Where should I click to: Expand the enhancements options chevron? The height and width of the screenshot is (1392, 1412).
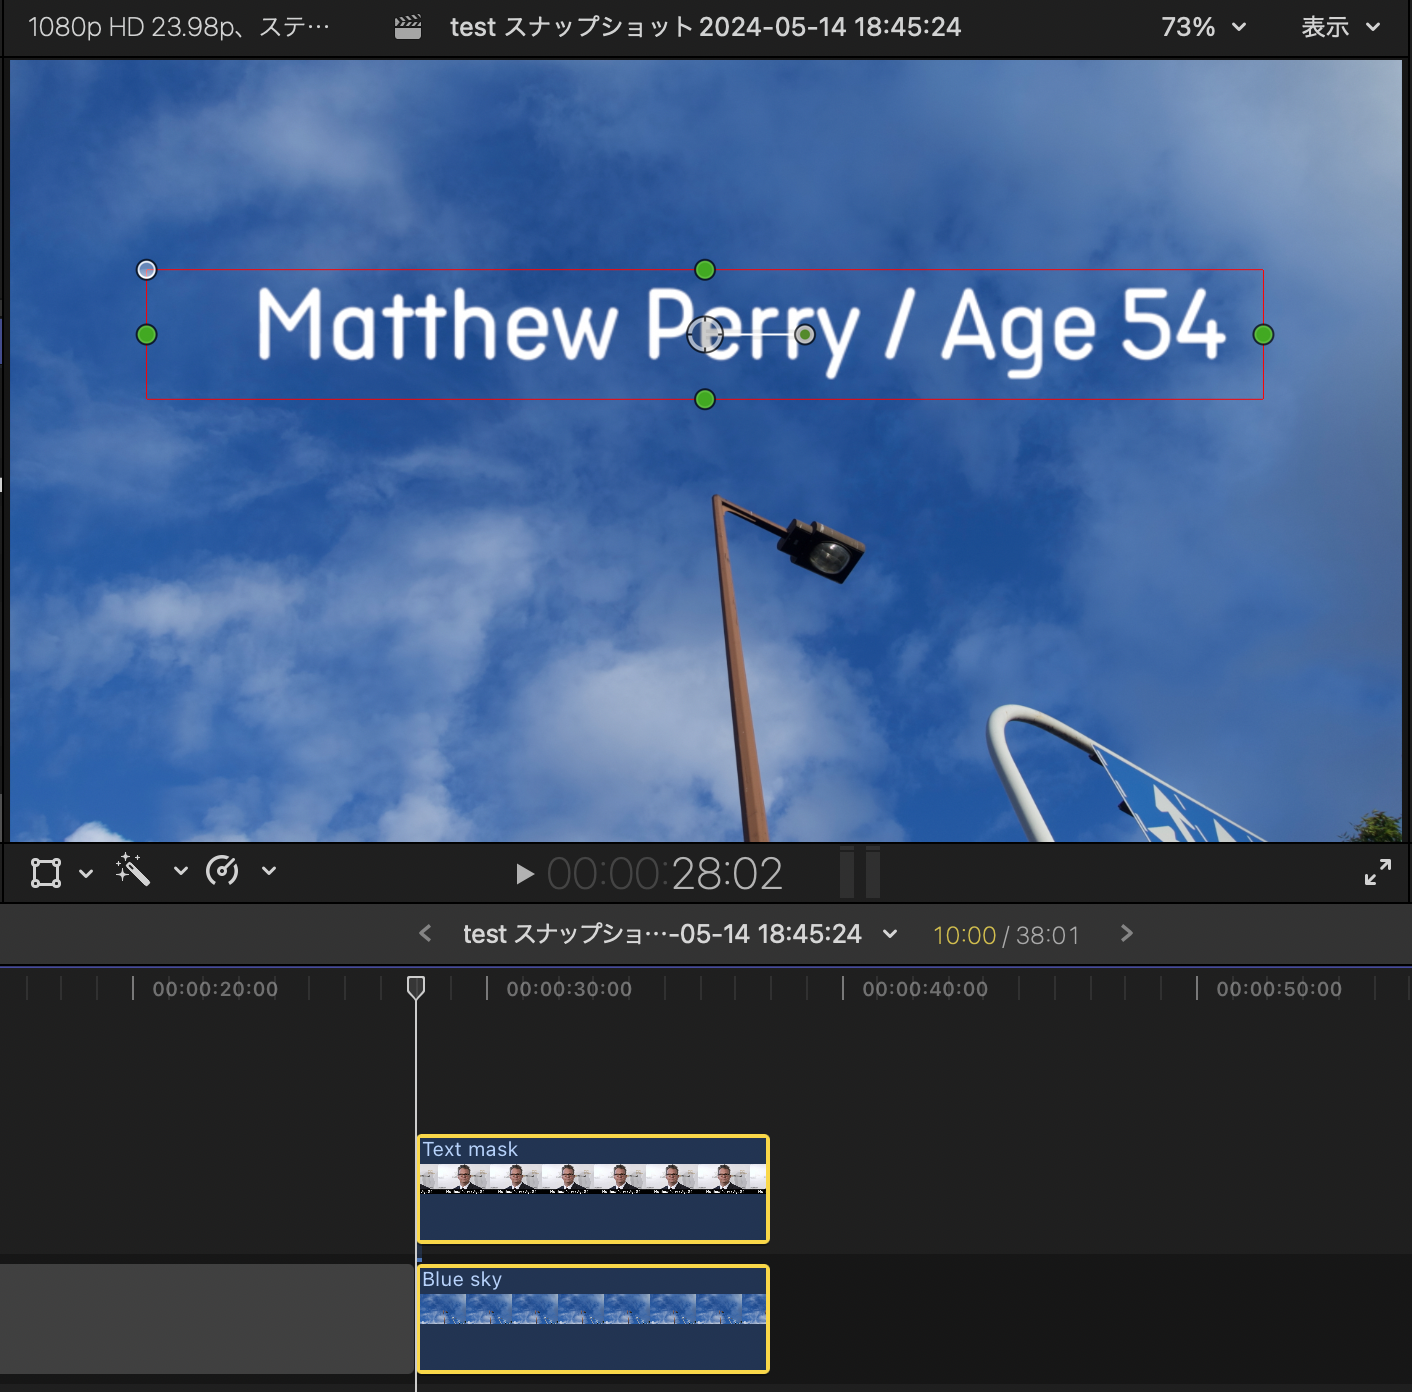pyautogui.click(x=181, y=871)
